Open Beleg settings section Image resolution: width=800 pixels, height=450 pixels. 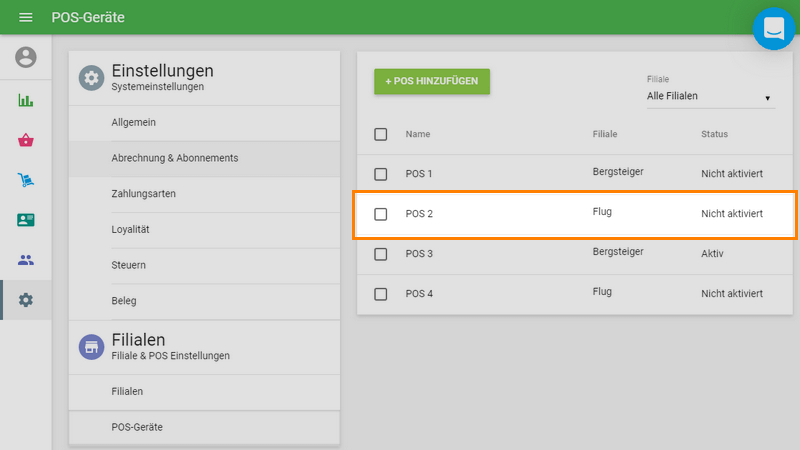click(x=204, y=301)
